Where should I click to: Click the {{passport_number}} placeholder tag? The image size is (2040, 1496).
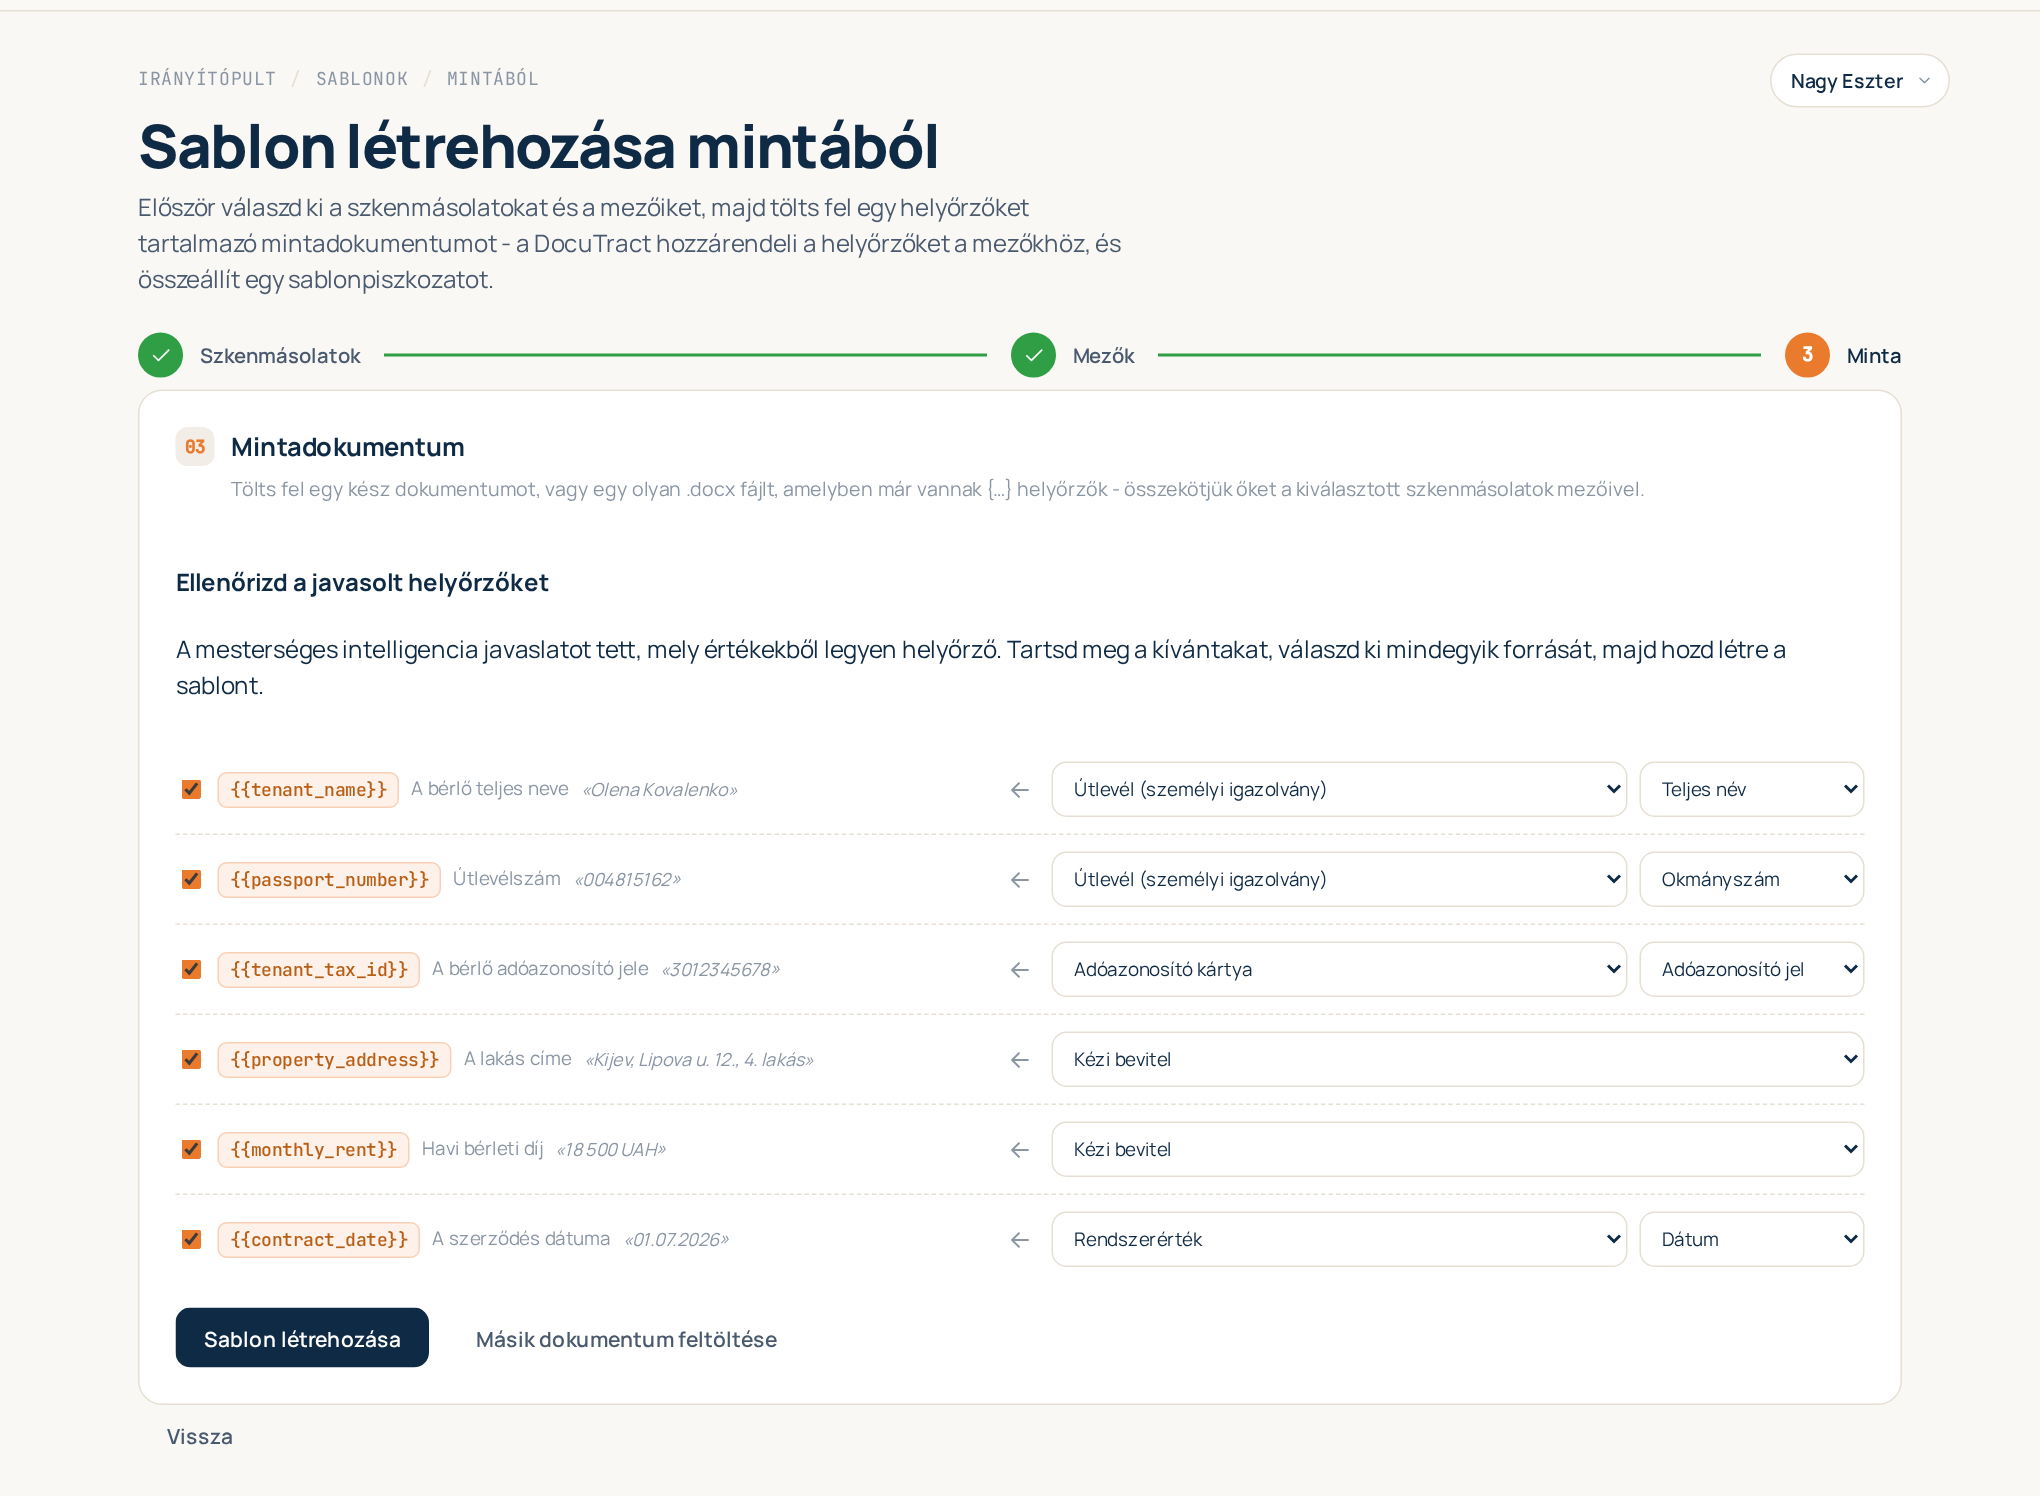click(x=329, y=880)
